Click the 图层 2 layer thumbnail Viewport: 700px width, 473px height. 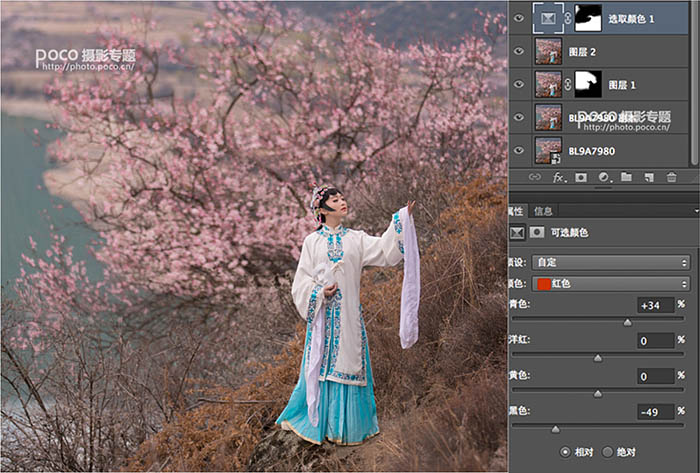[x=548, y=51]
